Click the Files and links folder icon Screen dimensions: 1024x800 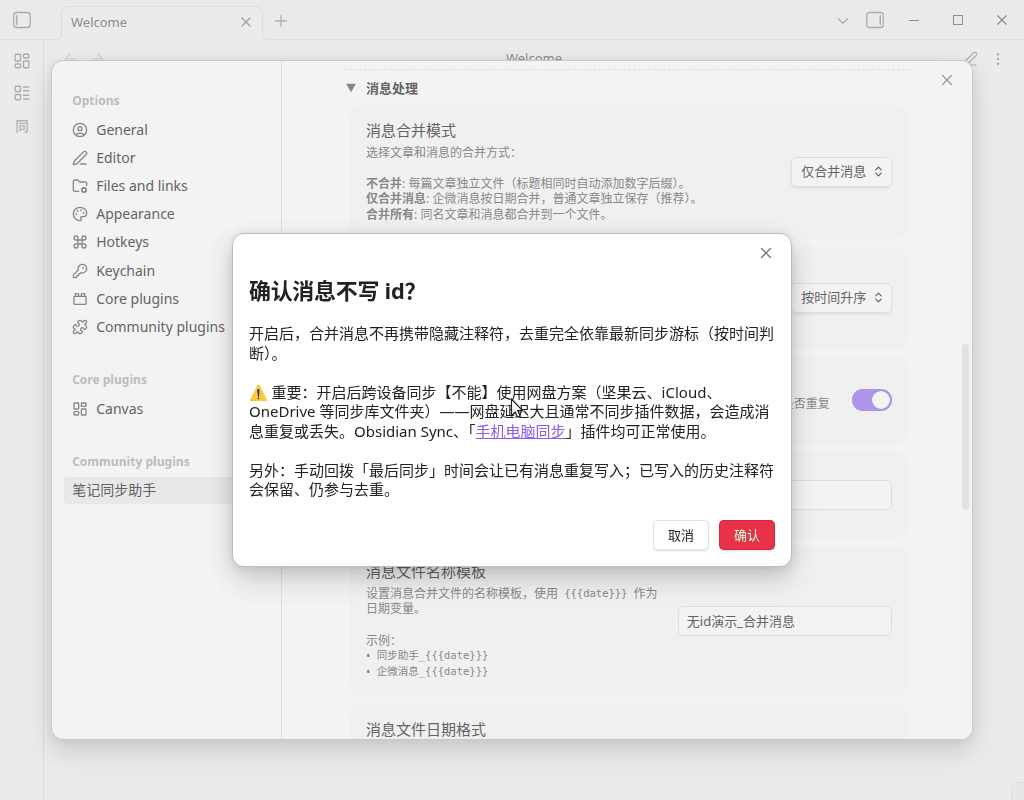click(80, 186)
